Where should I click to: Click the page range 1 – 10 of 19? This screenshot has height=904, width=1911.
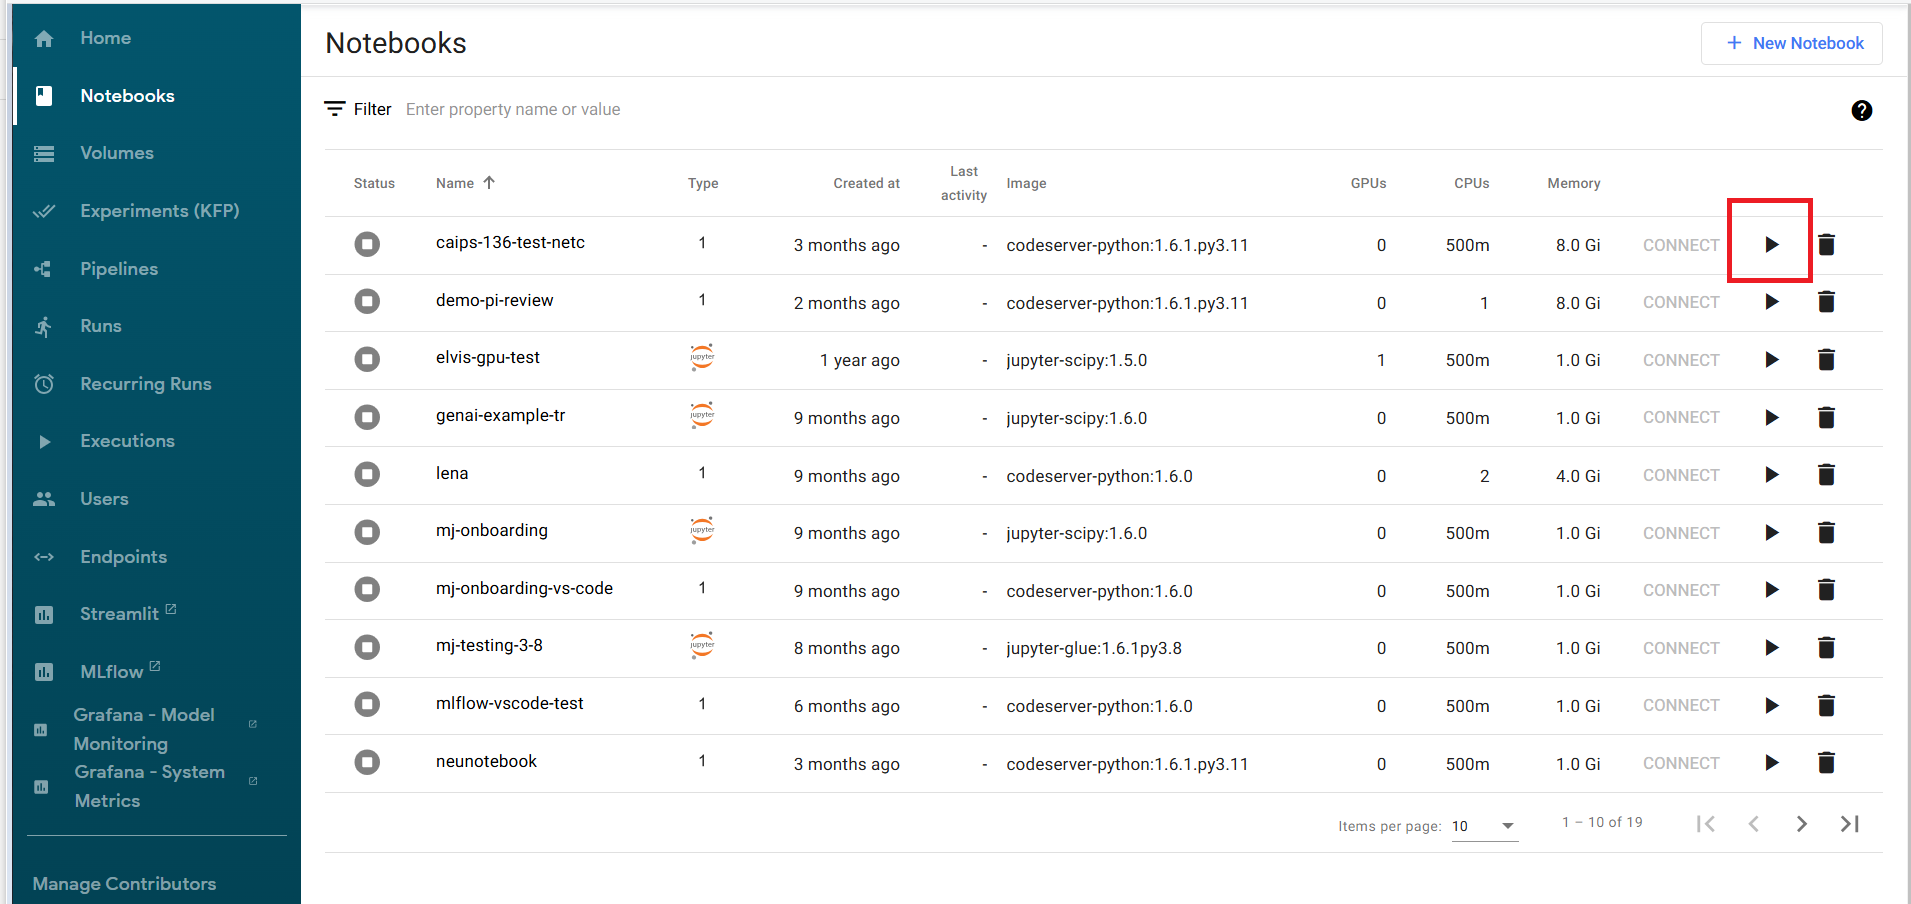click(x=1602, y=822)
